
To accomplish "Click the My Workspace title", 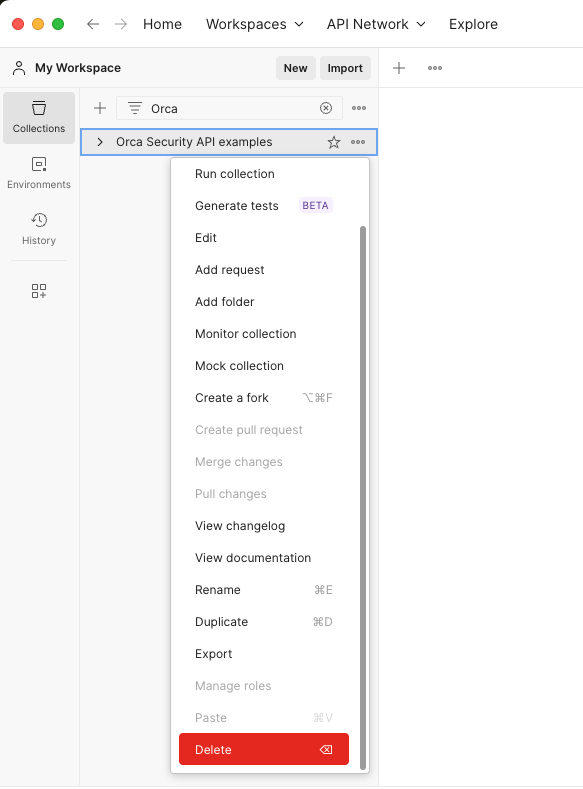I will point(77,68).
